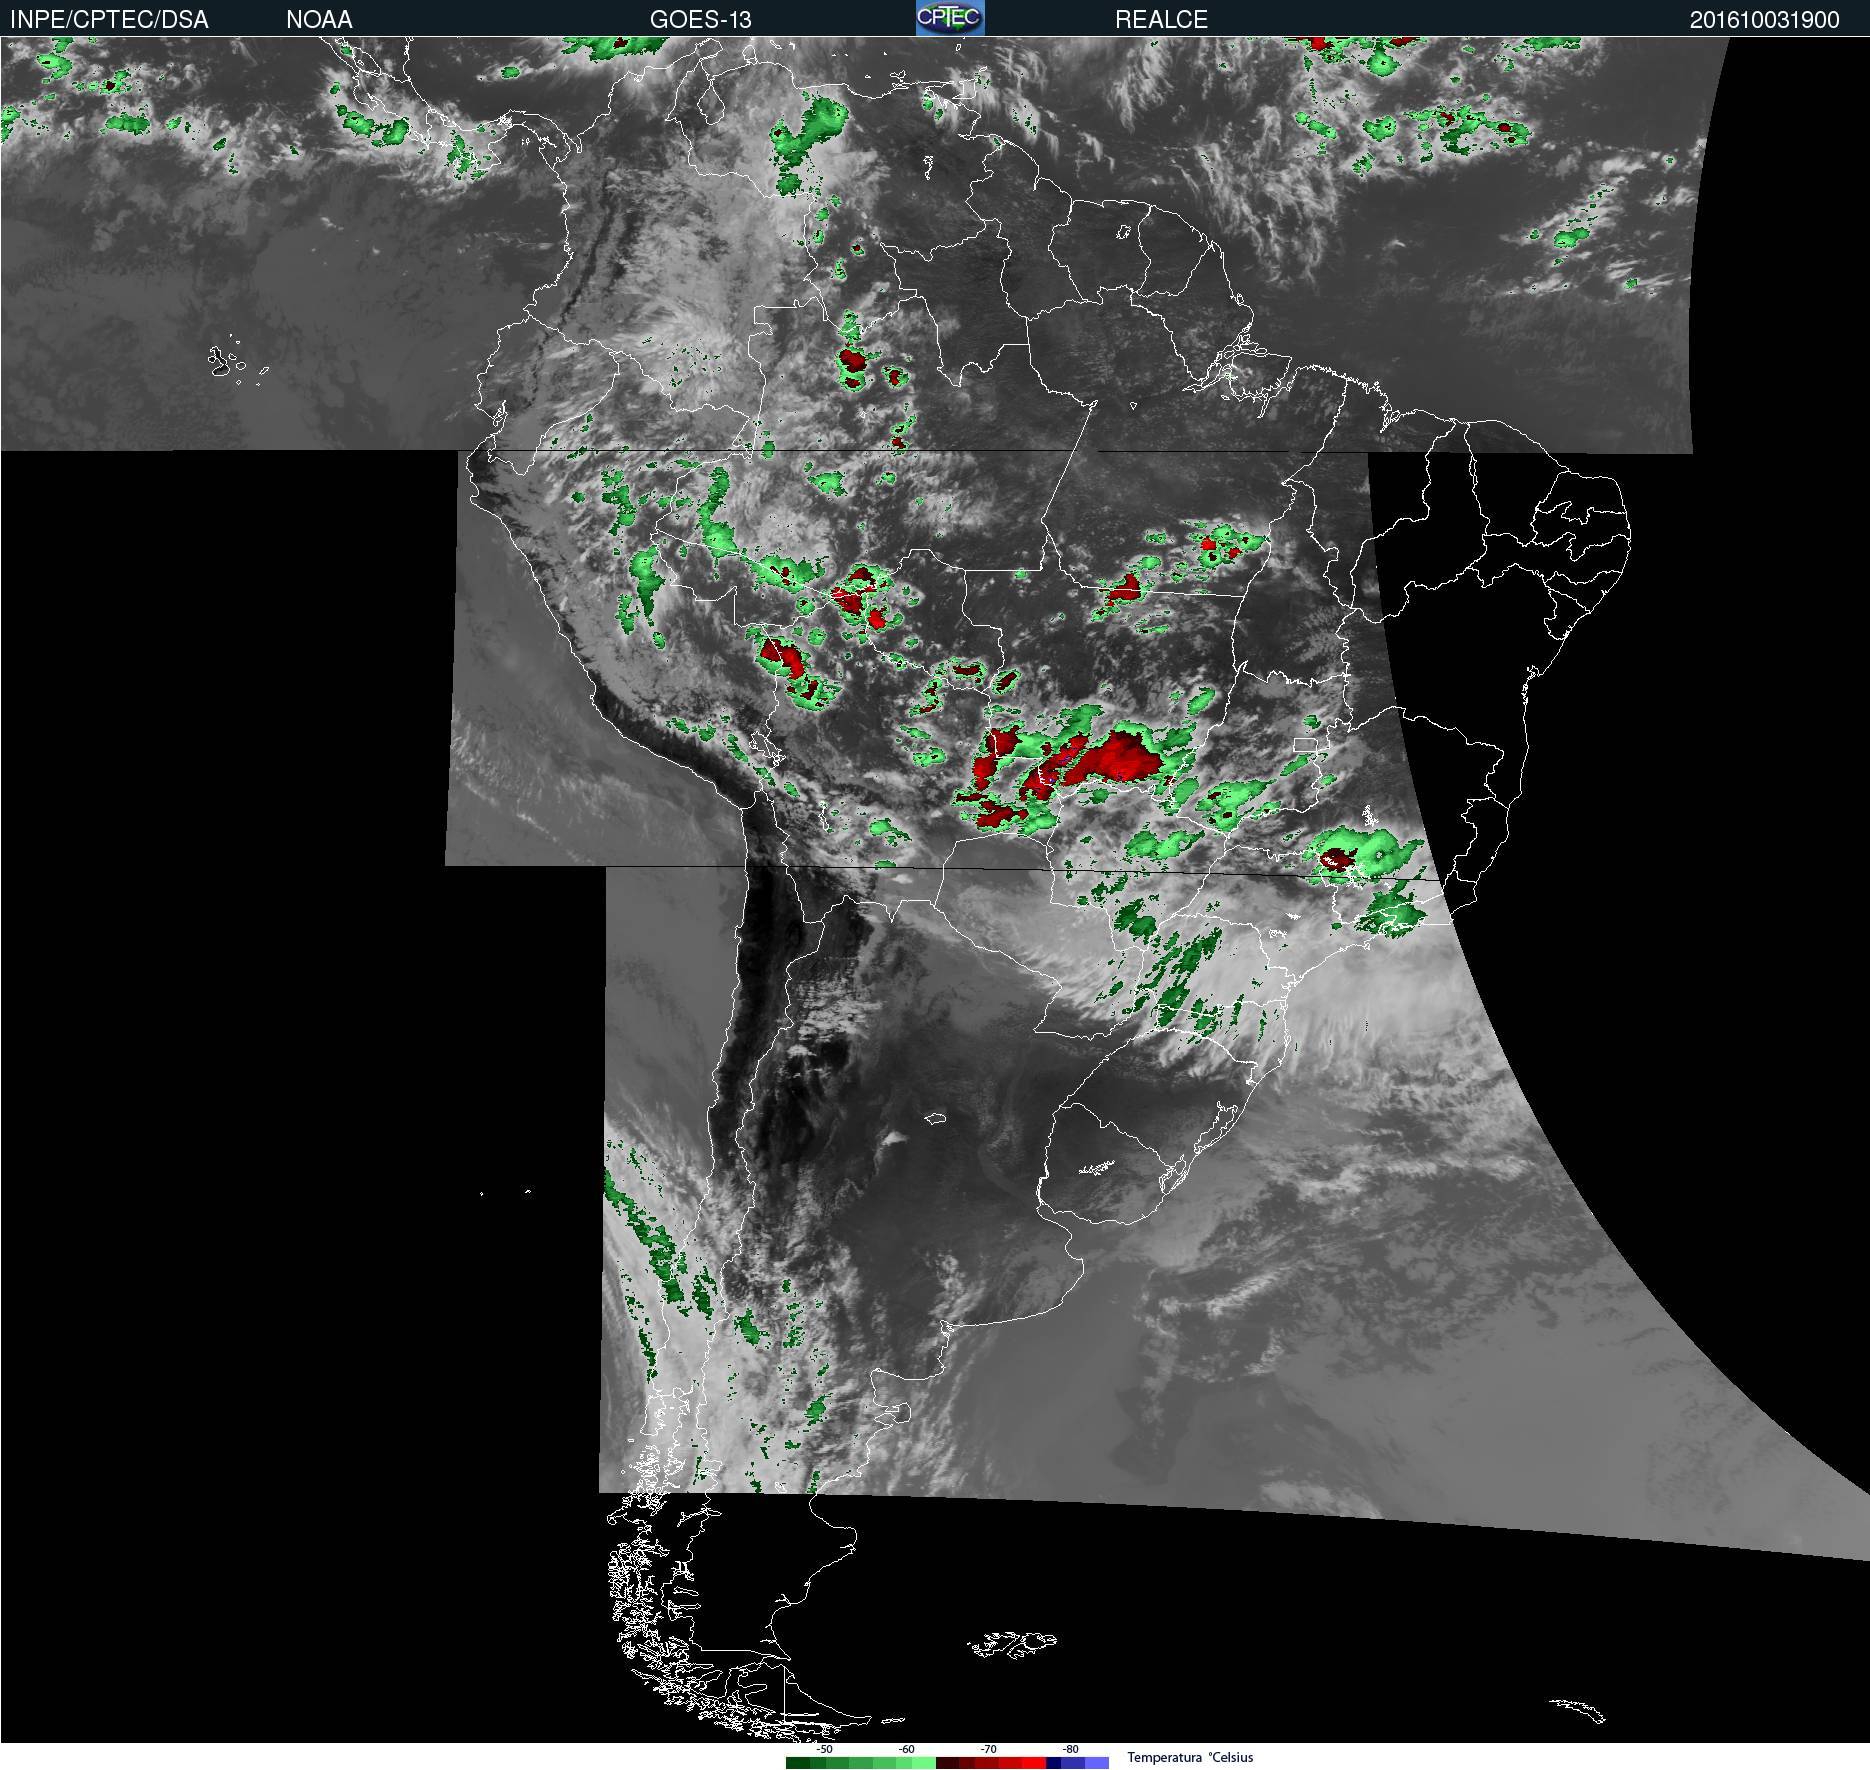Select the 201610031900 timestamp
The width and height of the screenshot is (1870, 1770).
click(1764, 20)
